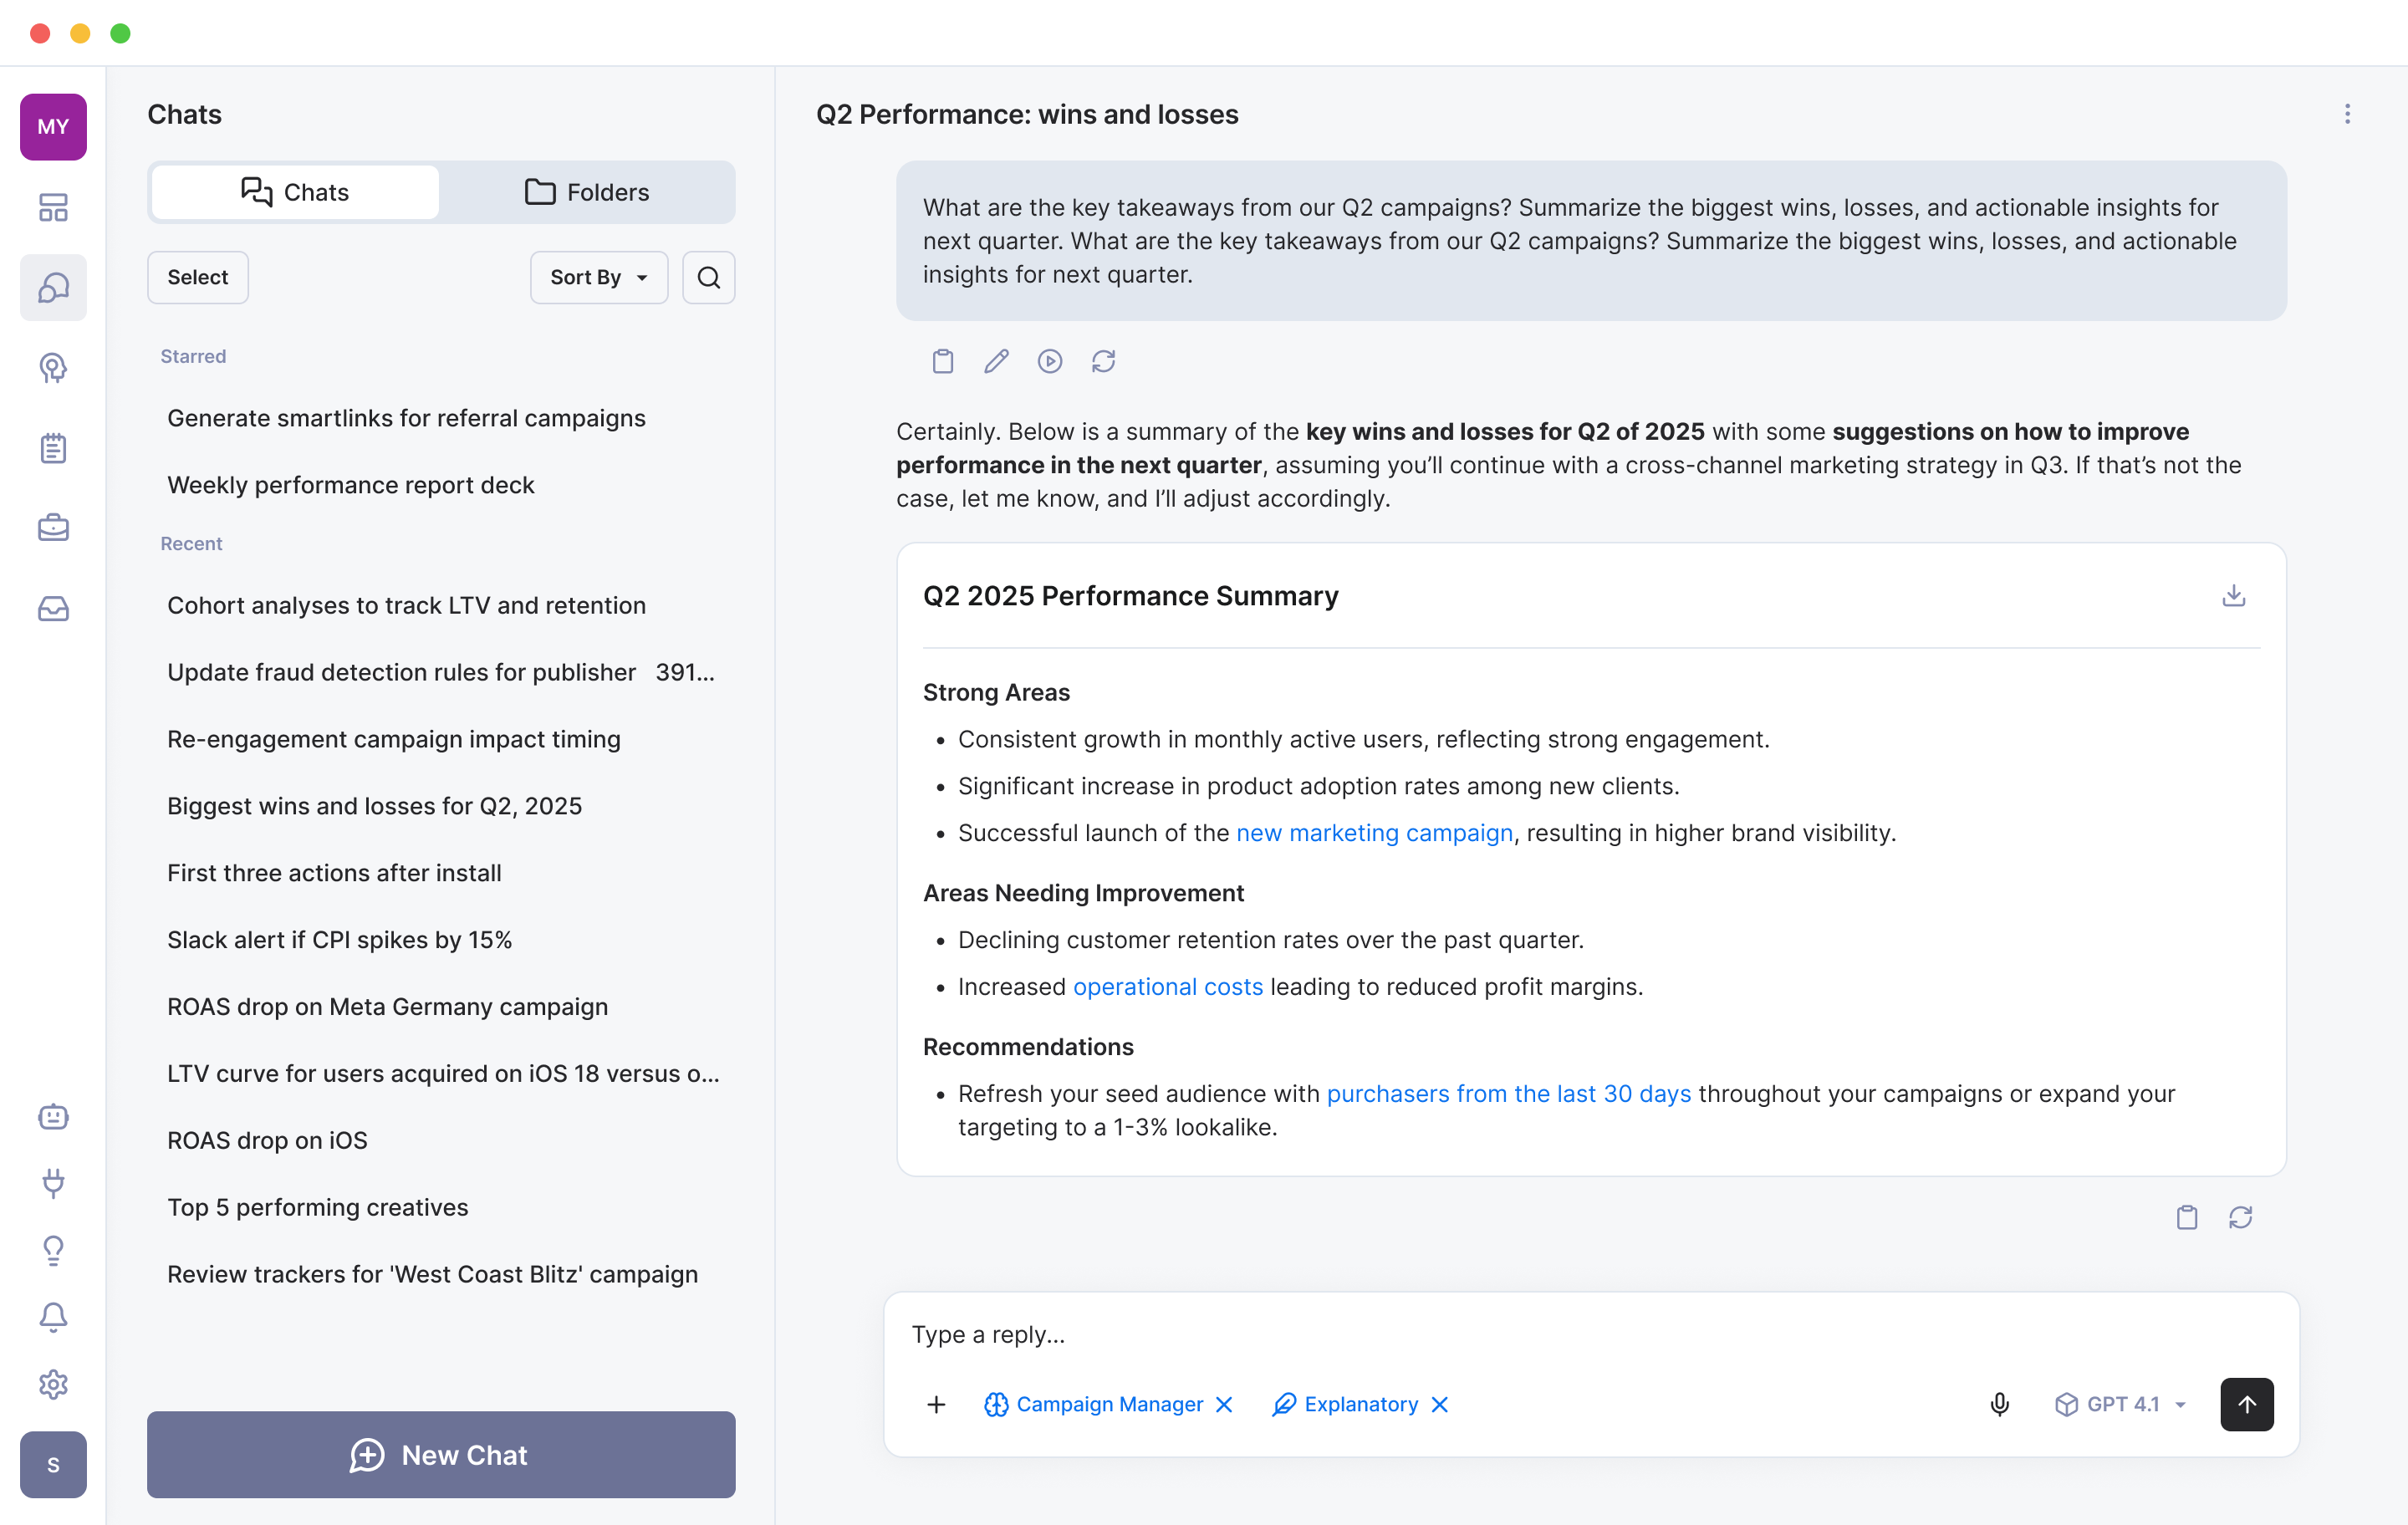Copy the prompt with the clipboard icon

(x=942, y=361)
